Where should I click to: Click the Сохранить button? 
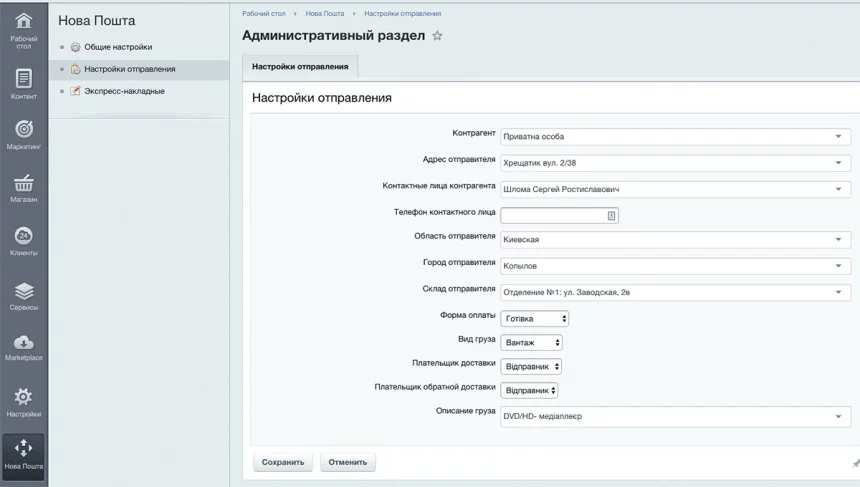tap(283, 463)
